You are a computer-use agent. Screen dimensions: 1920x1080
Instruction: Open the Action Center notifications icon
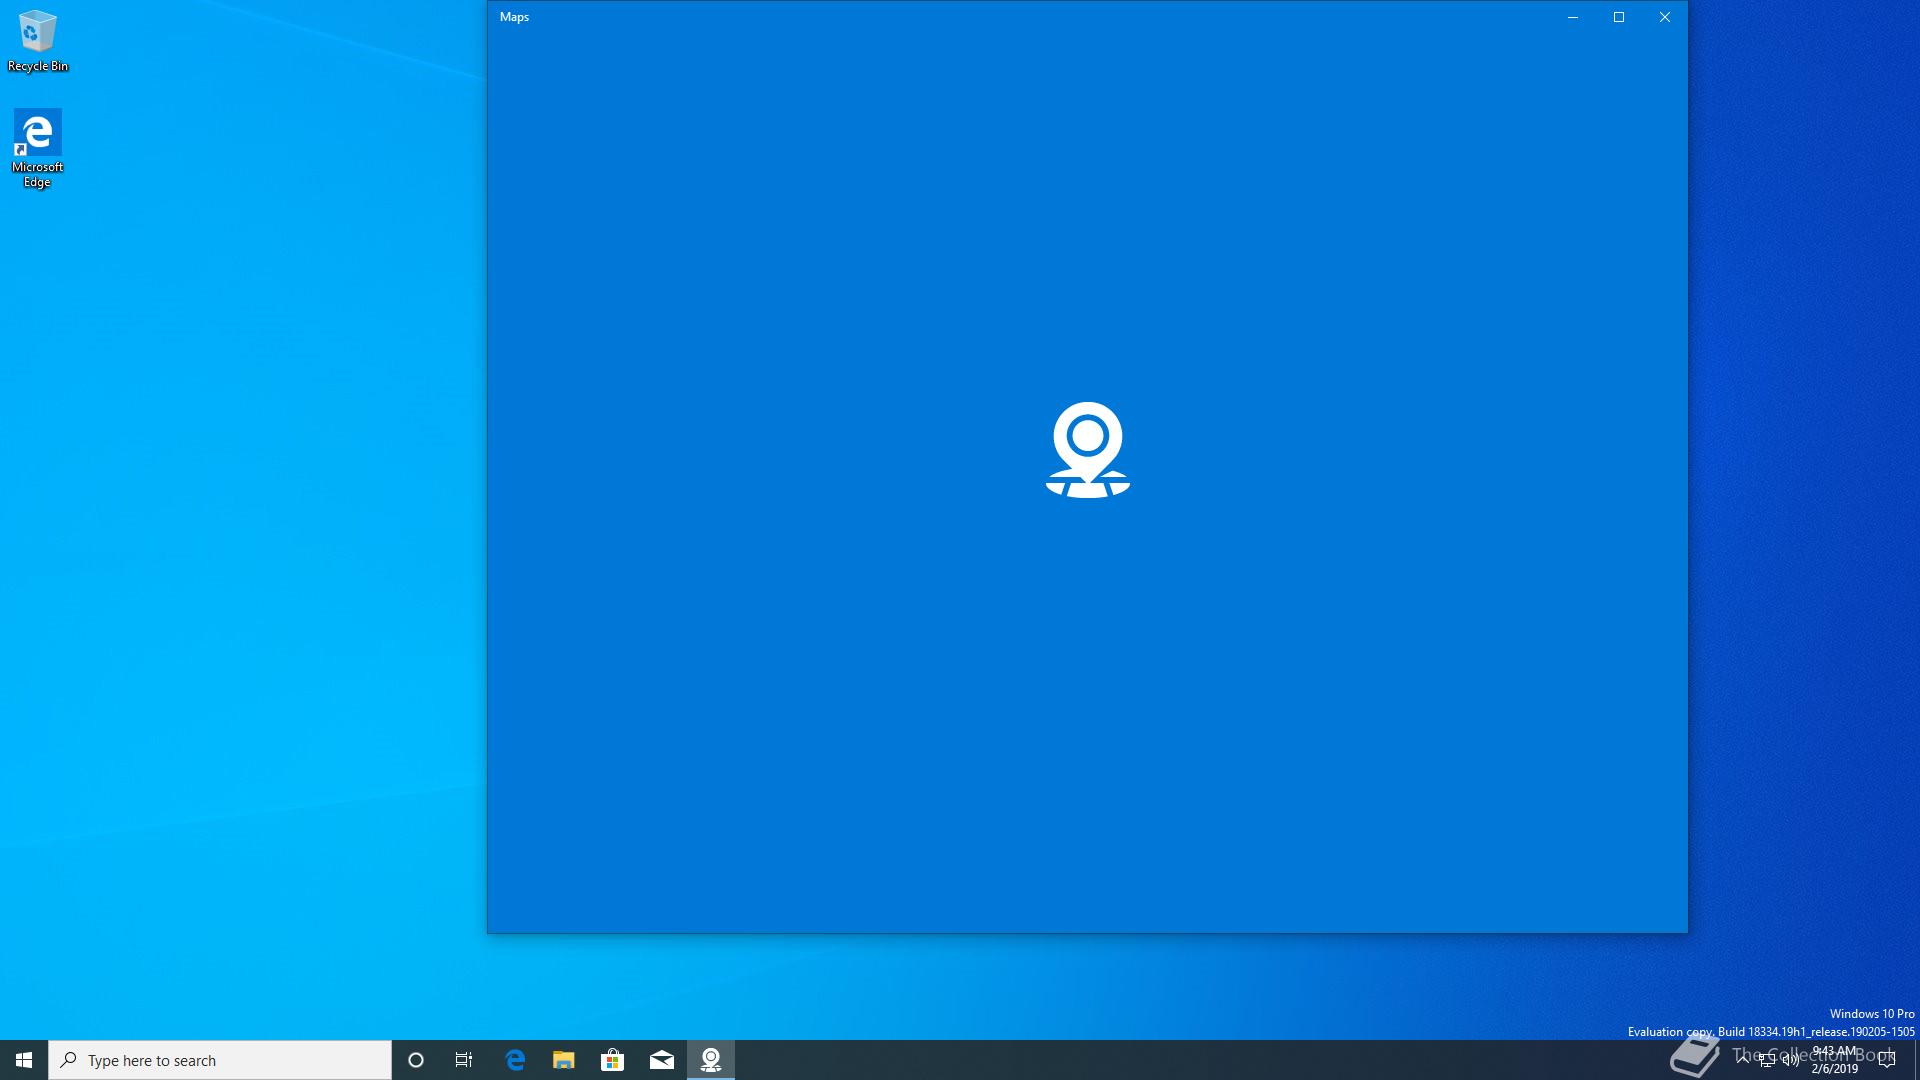click(x=1887, y=1060)
